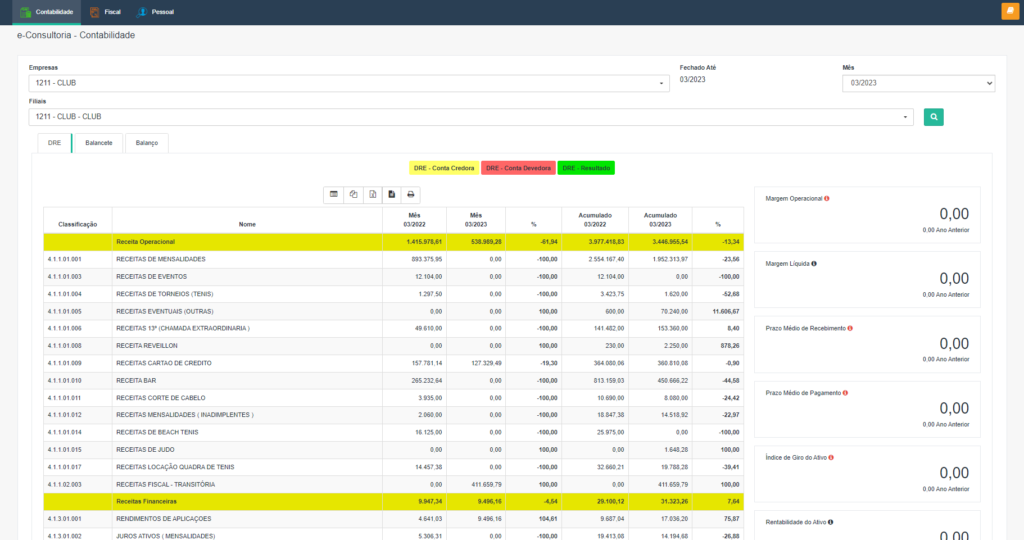Click the green search magnifier button

pos(933,117)
